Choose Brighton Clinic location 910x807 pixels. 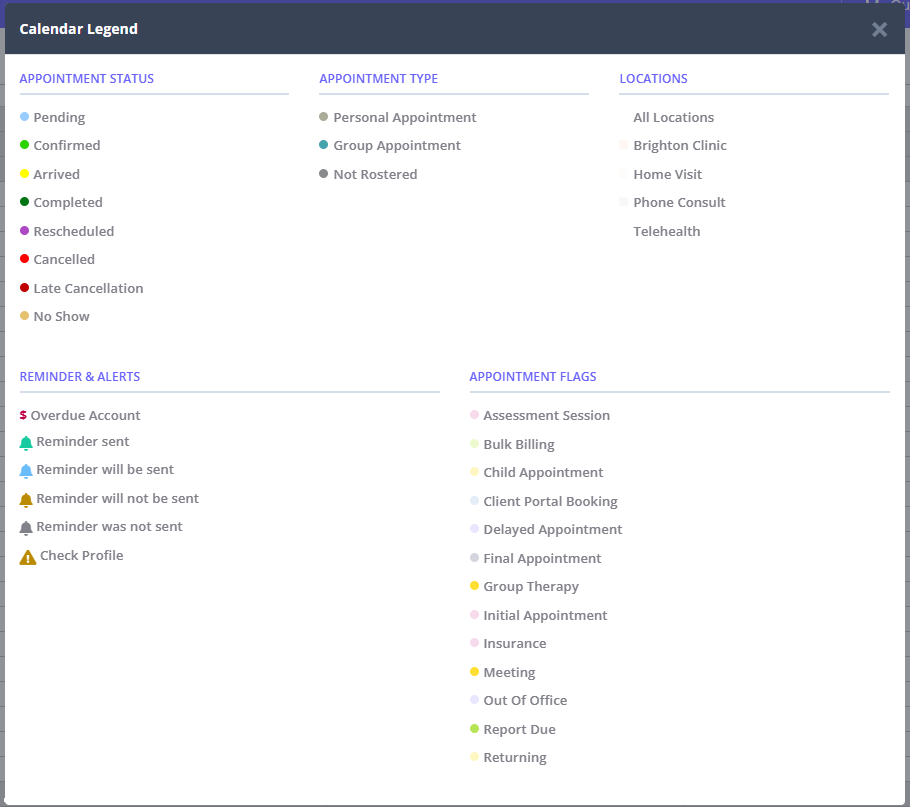680,145
